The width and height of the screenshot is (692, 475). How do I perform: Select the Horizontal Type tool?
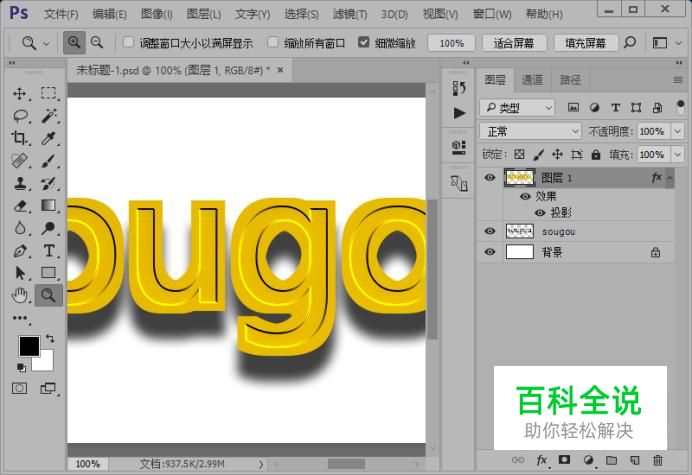pos(49,251)
